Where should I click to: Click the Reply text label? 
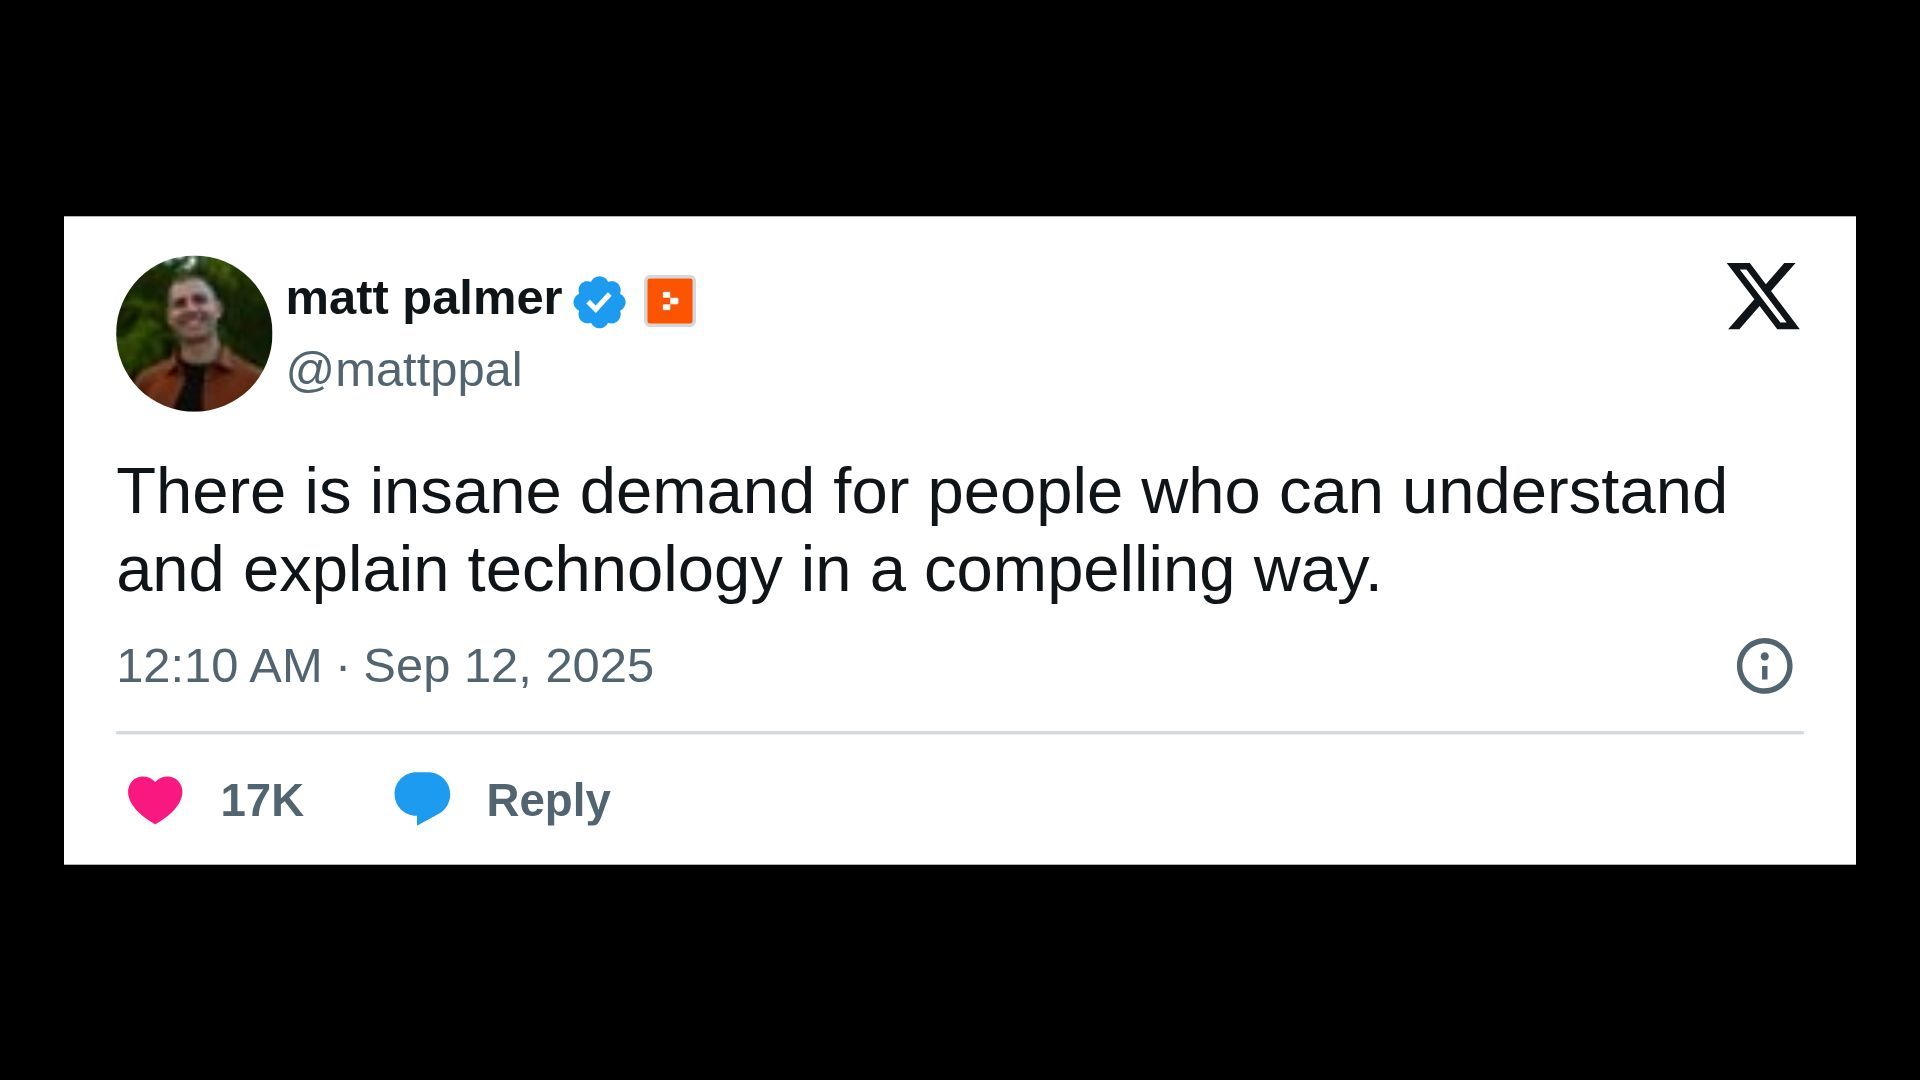click(x=547, y=799)
